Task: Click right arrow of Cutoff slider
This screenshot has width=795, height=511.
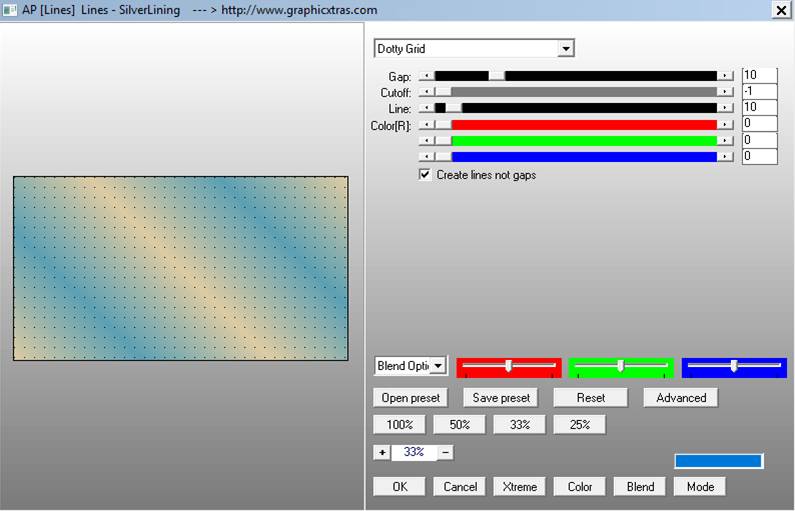Action: pos(726,92)
